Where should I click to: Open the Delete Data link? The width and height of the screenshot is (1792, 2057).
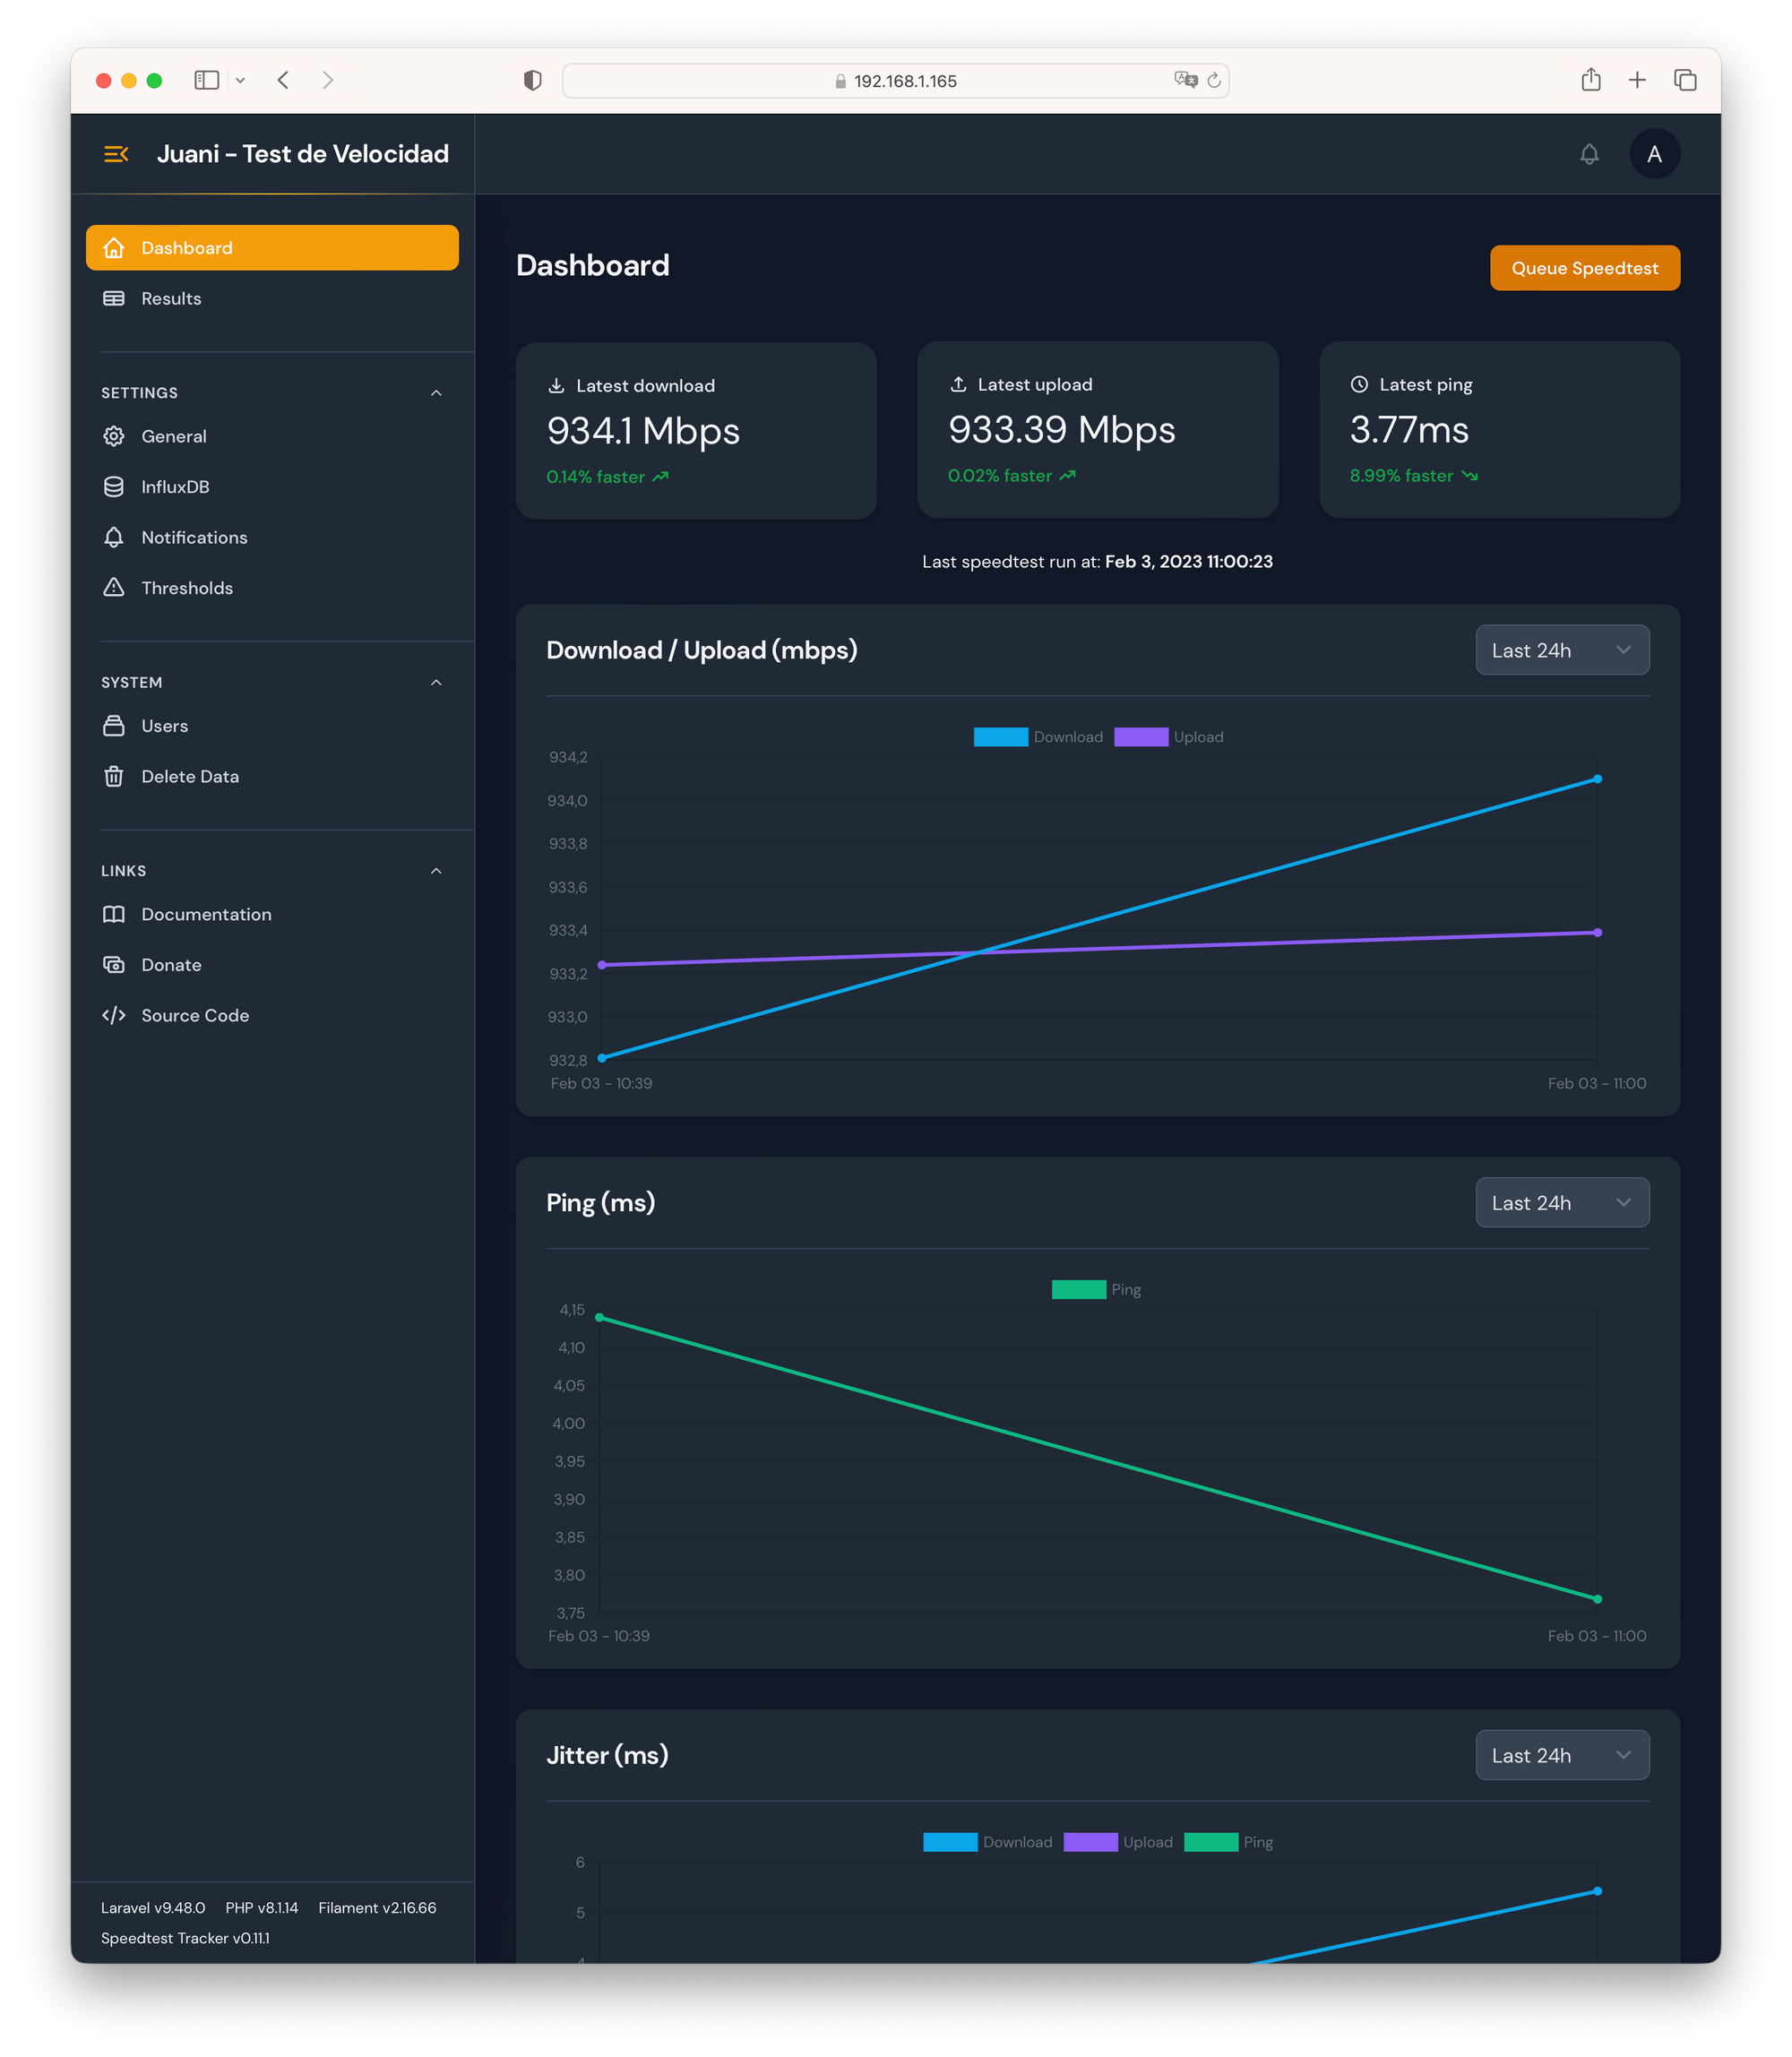[x=272, y=776]
